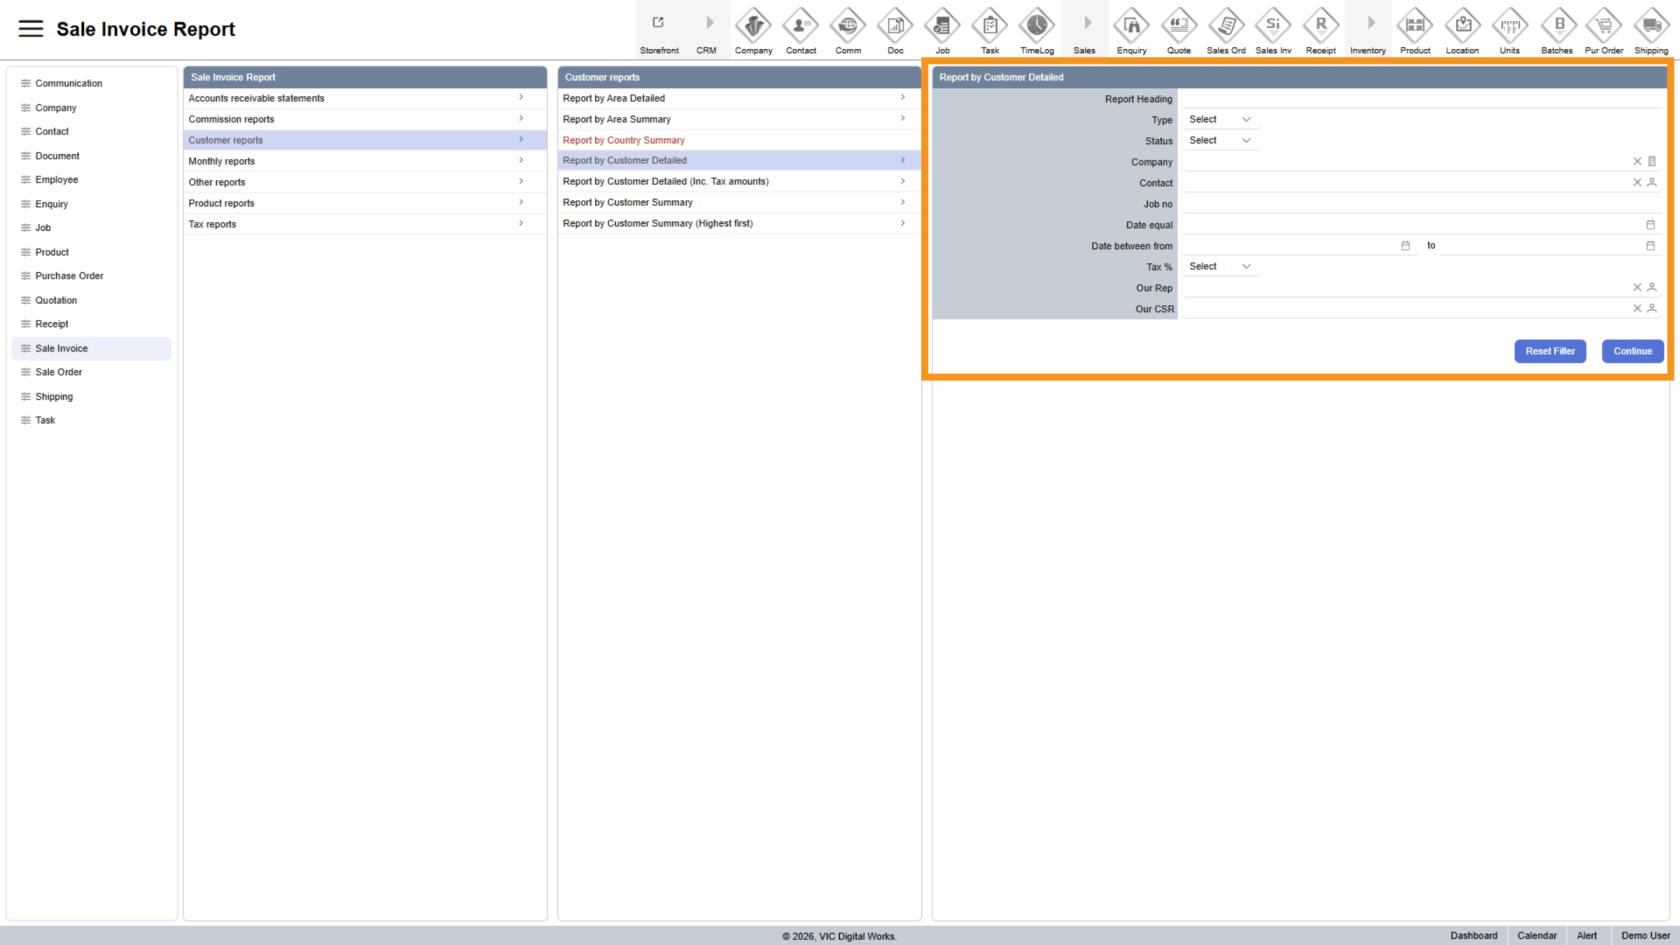1680x945 pixels.
Task: Open the TimeLog clock icon
Action: 1037,25
